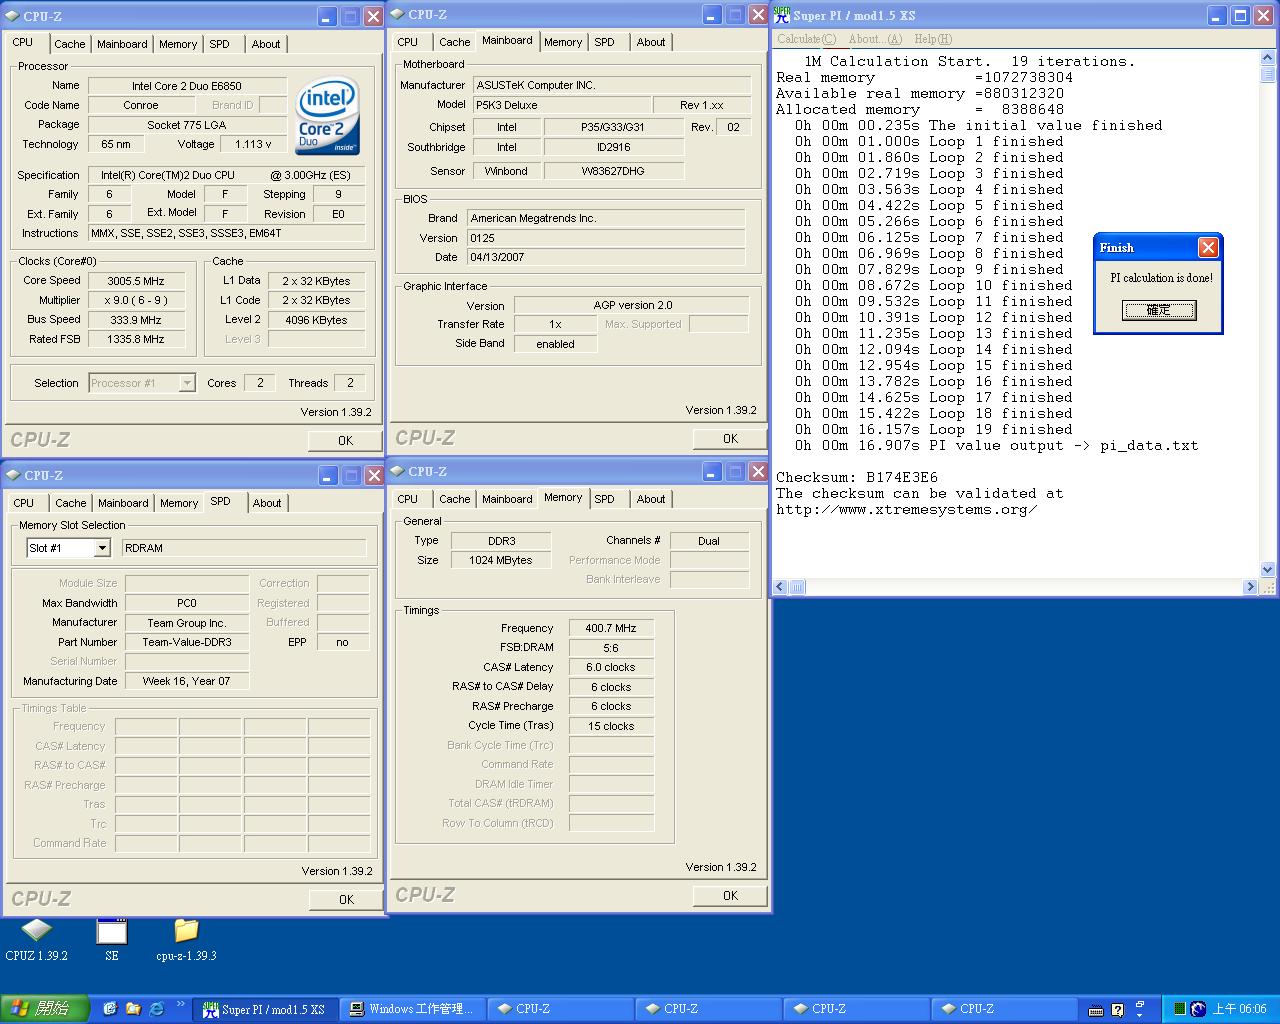Switch to SPD tab in top-left CPU-Z

coord(220,44)
